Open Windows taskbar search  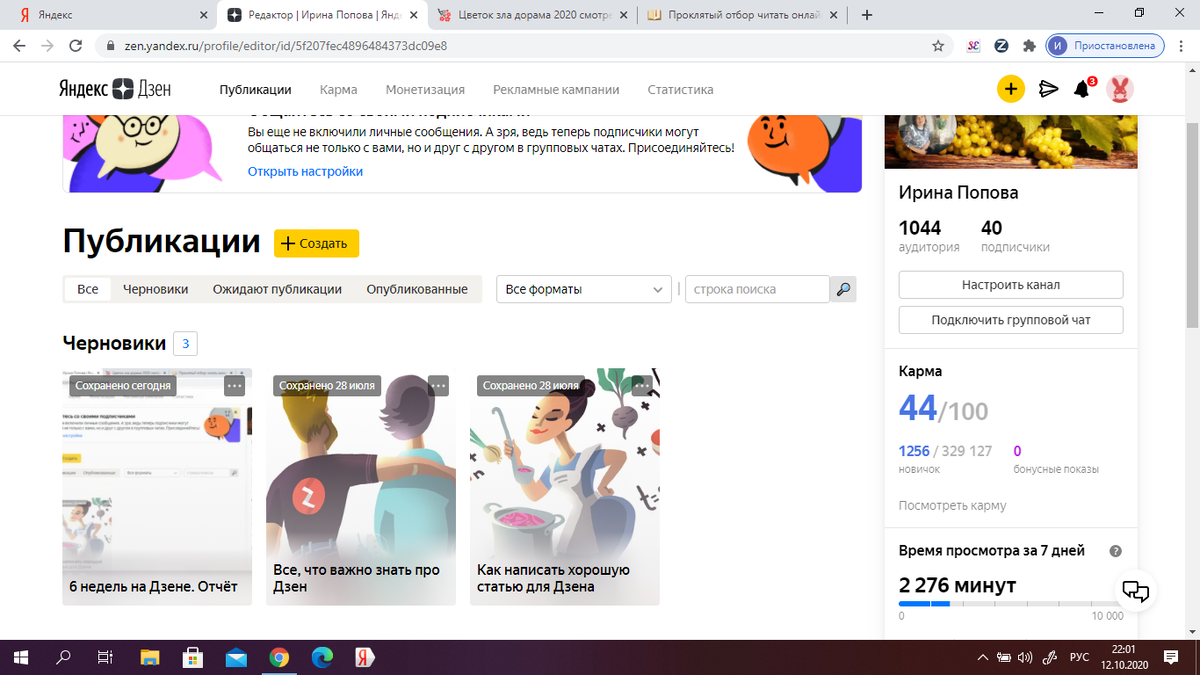tap(62, 657)
